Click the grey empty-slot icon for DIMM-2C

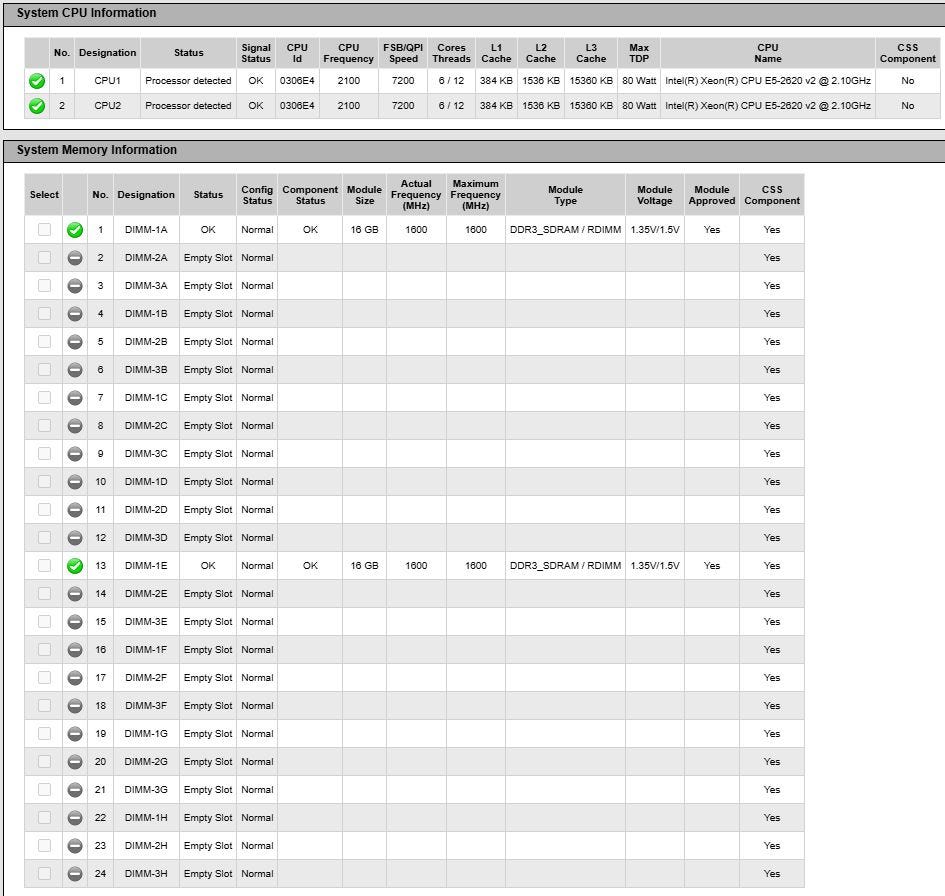click(x=75, y=426)
